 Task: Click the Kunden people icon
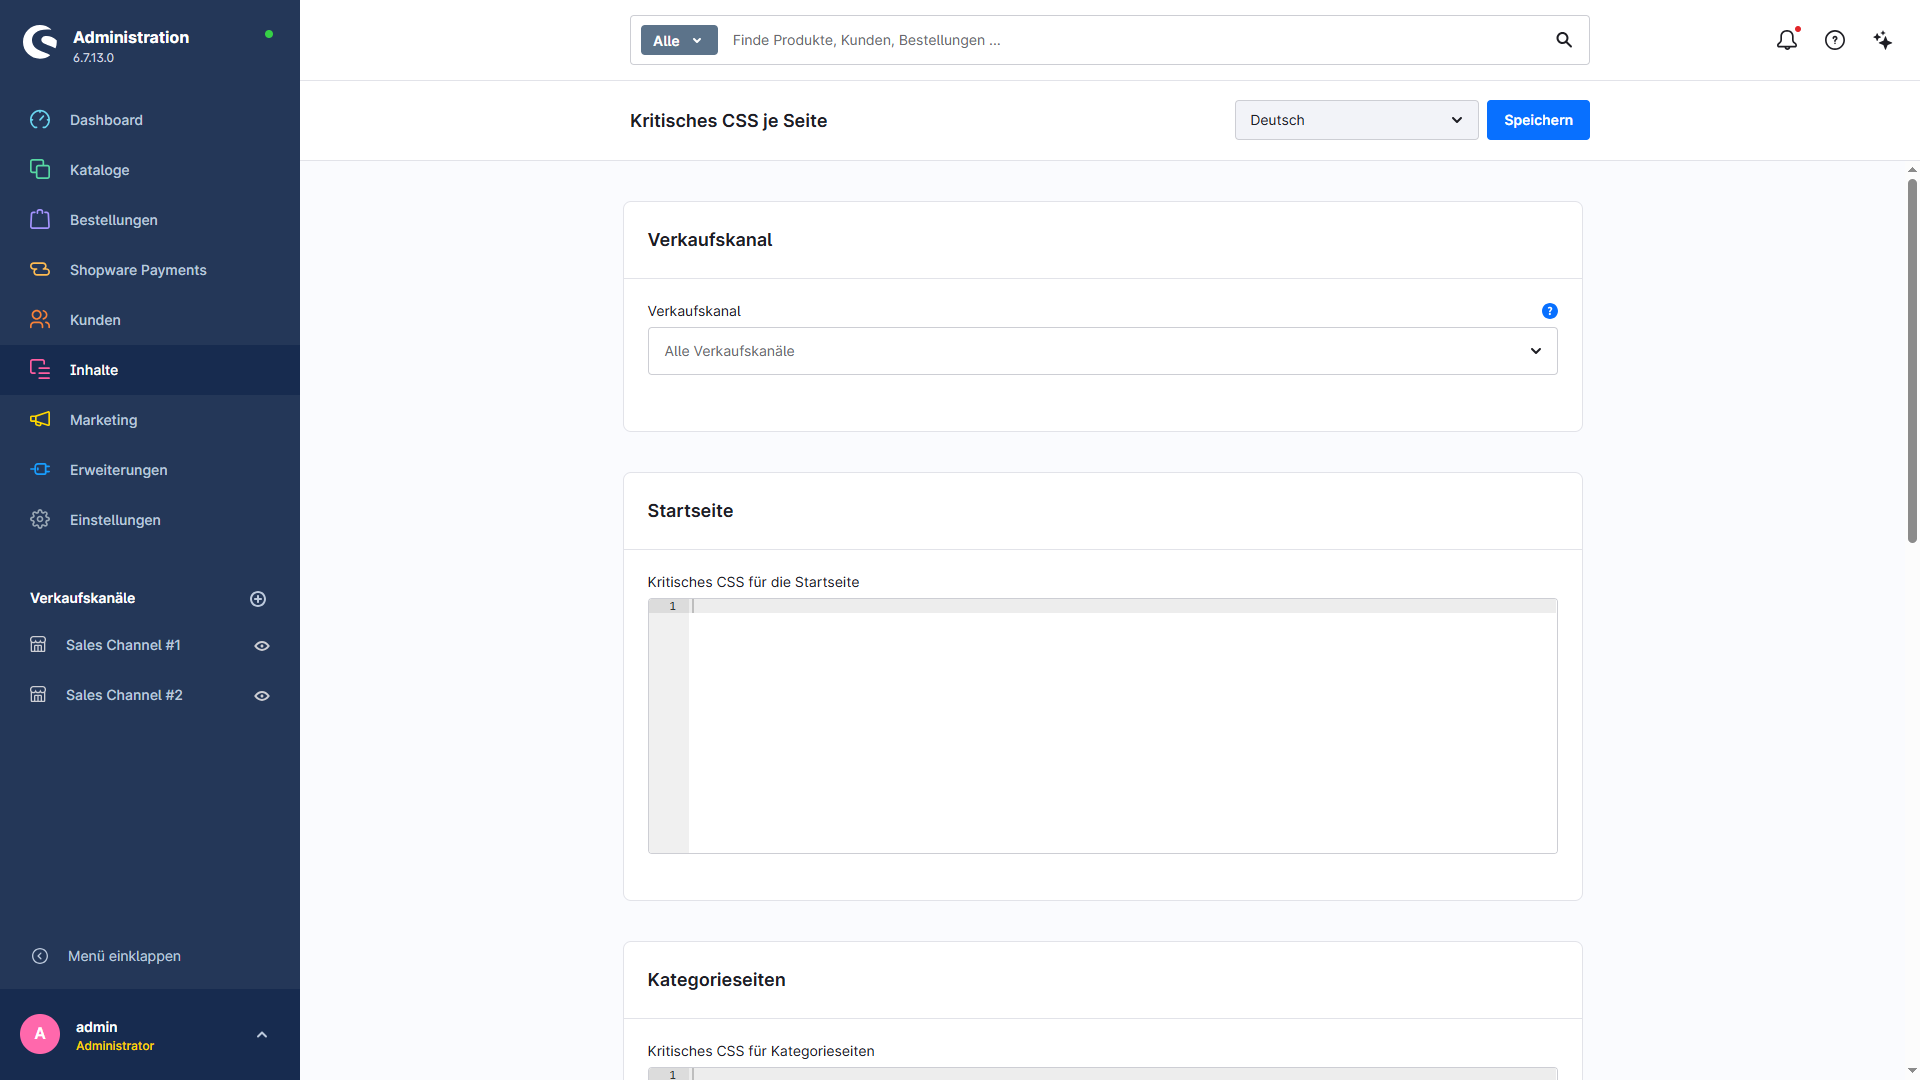pos(40,320)
